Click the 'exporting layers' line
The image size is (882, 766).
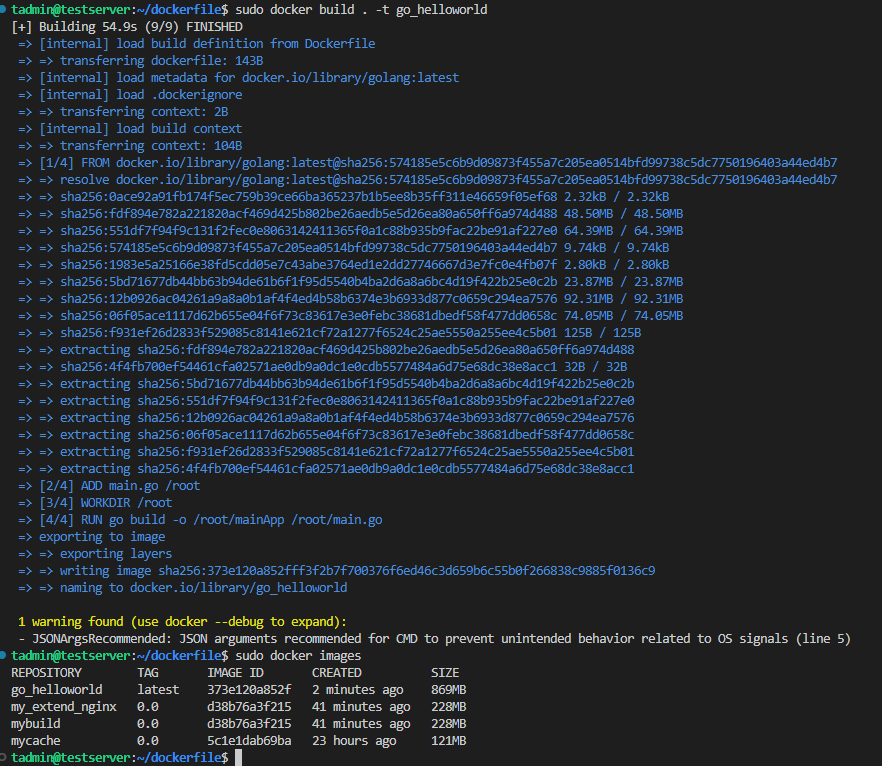[95, 554]
